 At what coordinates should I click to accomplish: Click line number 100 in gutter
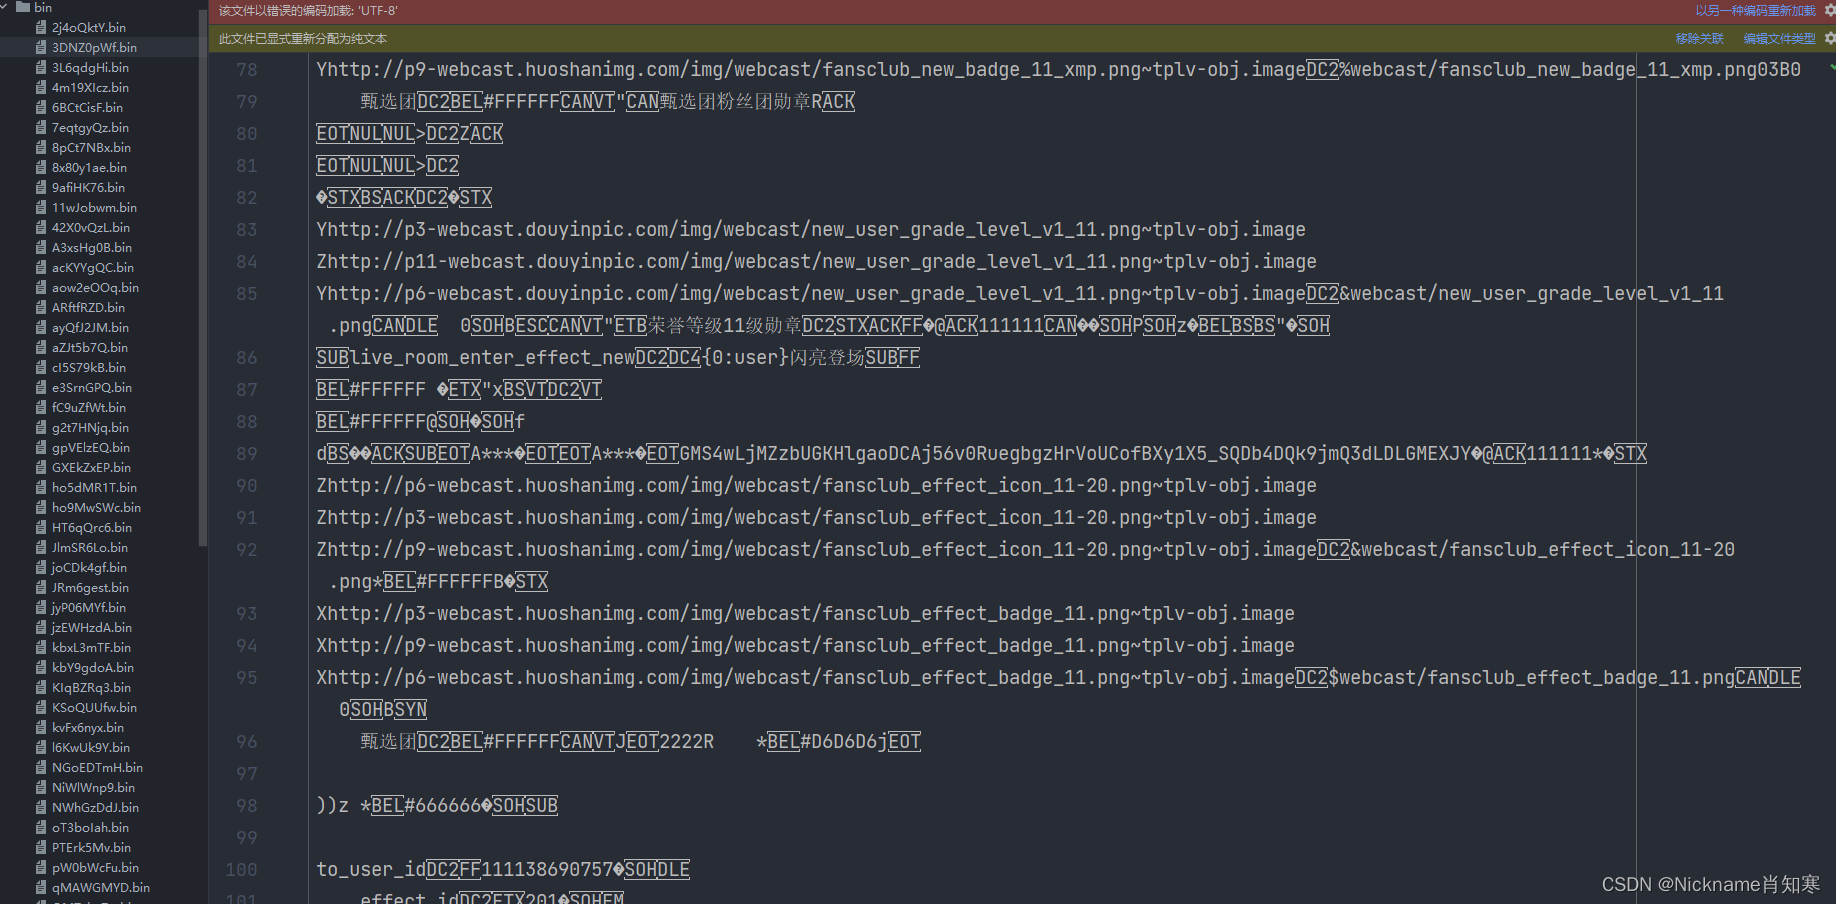241,870
